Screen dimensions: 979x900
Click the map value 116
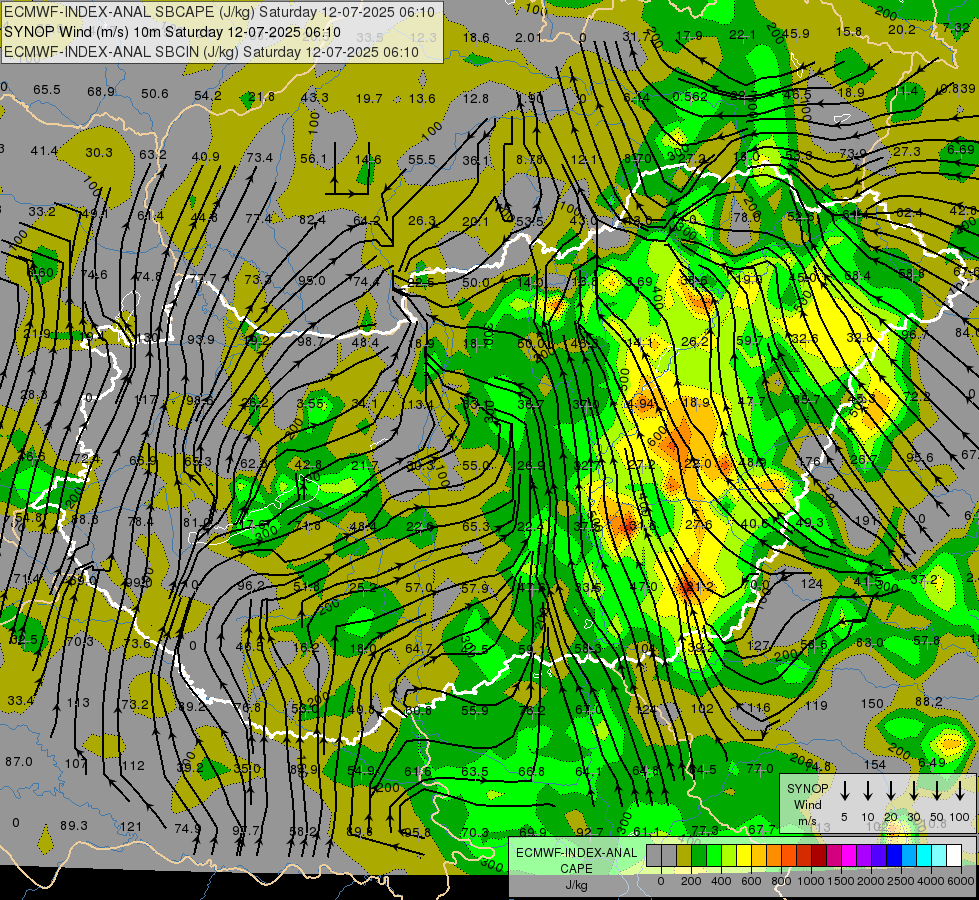tap(759, 708)
